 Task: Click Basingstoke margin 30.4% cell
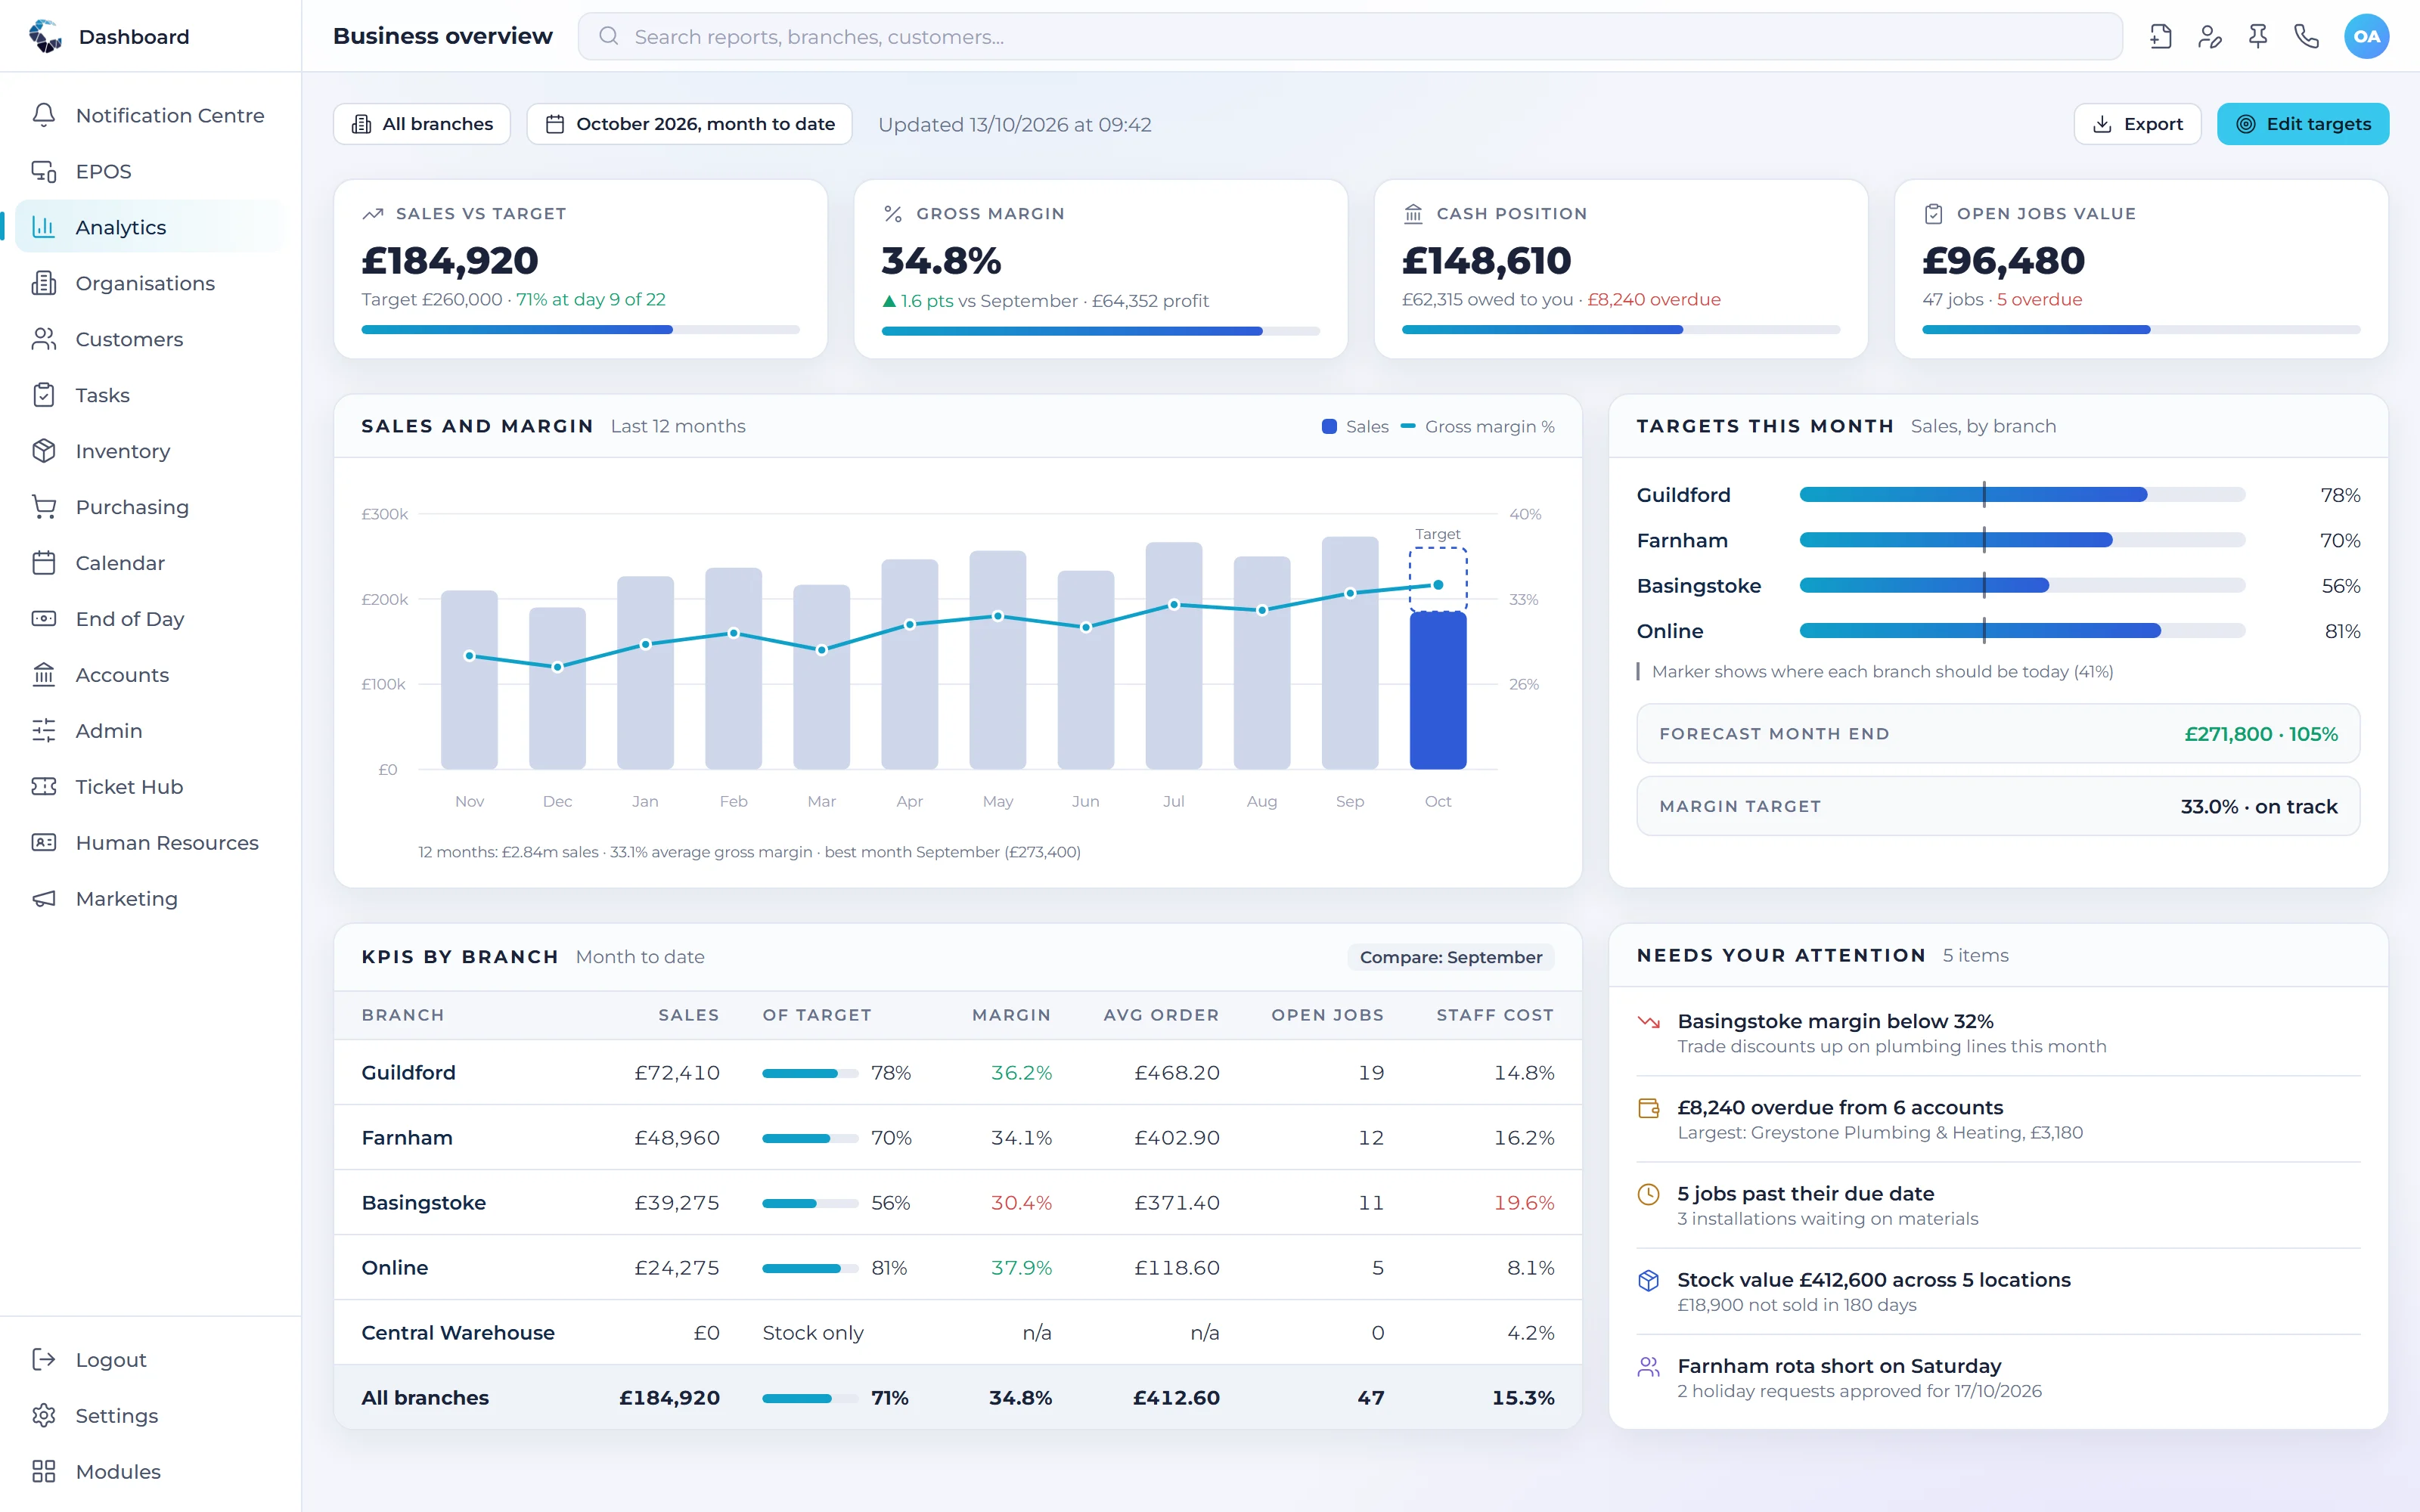(x=1021, y=1203)
